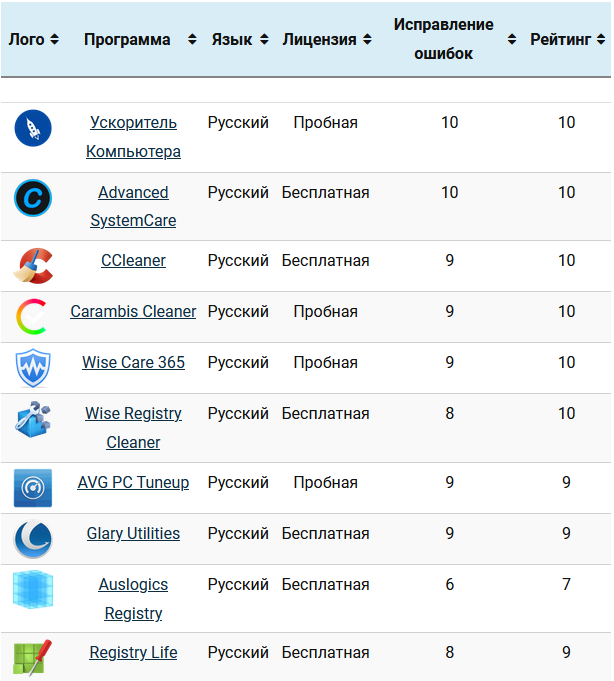Image resolution: width=614 pixels, height=681 pixels.
Task: Open the CCleaner program link
Action: tap(133, 260)
